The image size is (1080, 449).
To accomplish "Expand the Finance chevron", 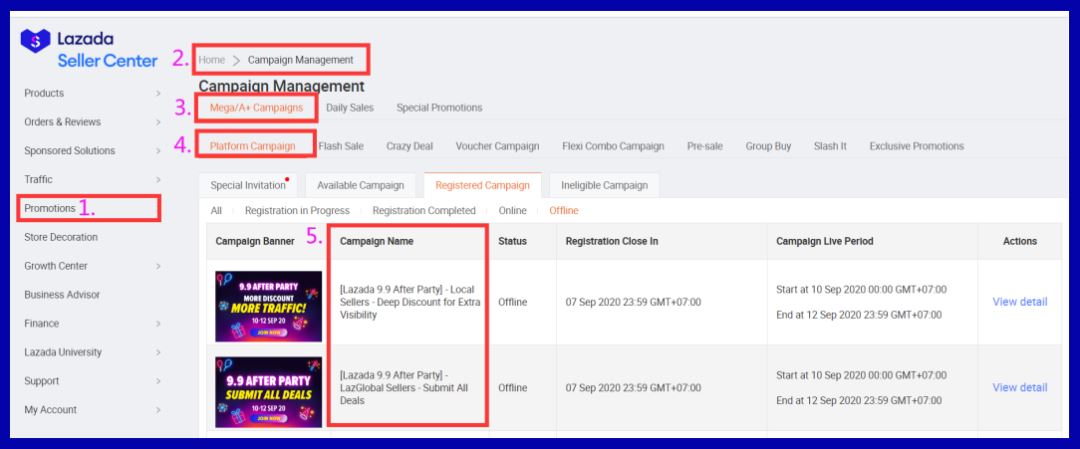I will [158, 324].
